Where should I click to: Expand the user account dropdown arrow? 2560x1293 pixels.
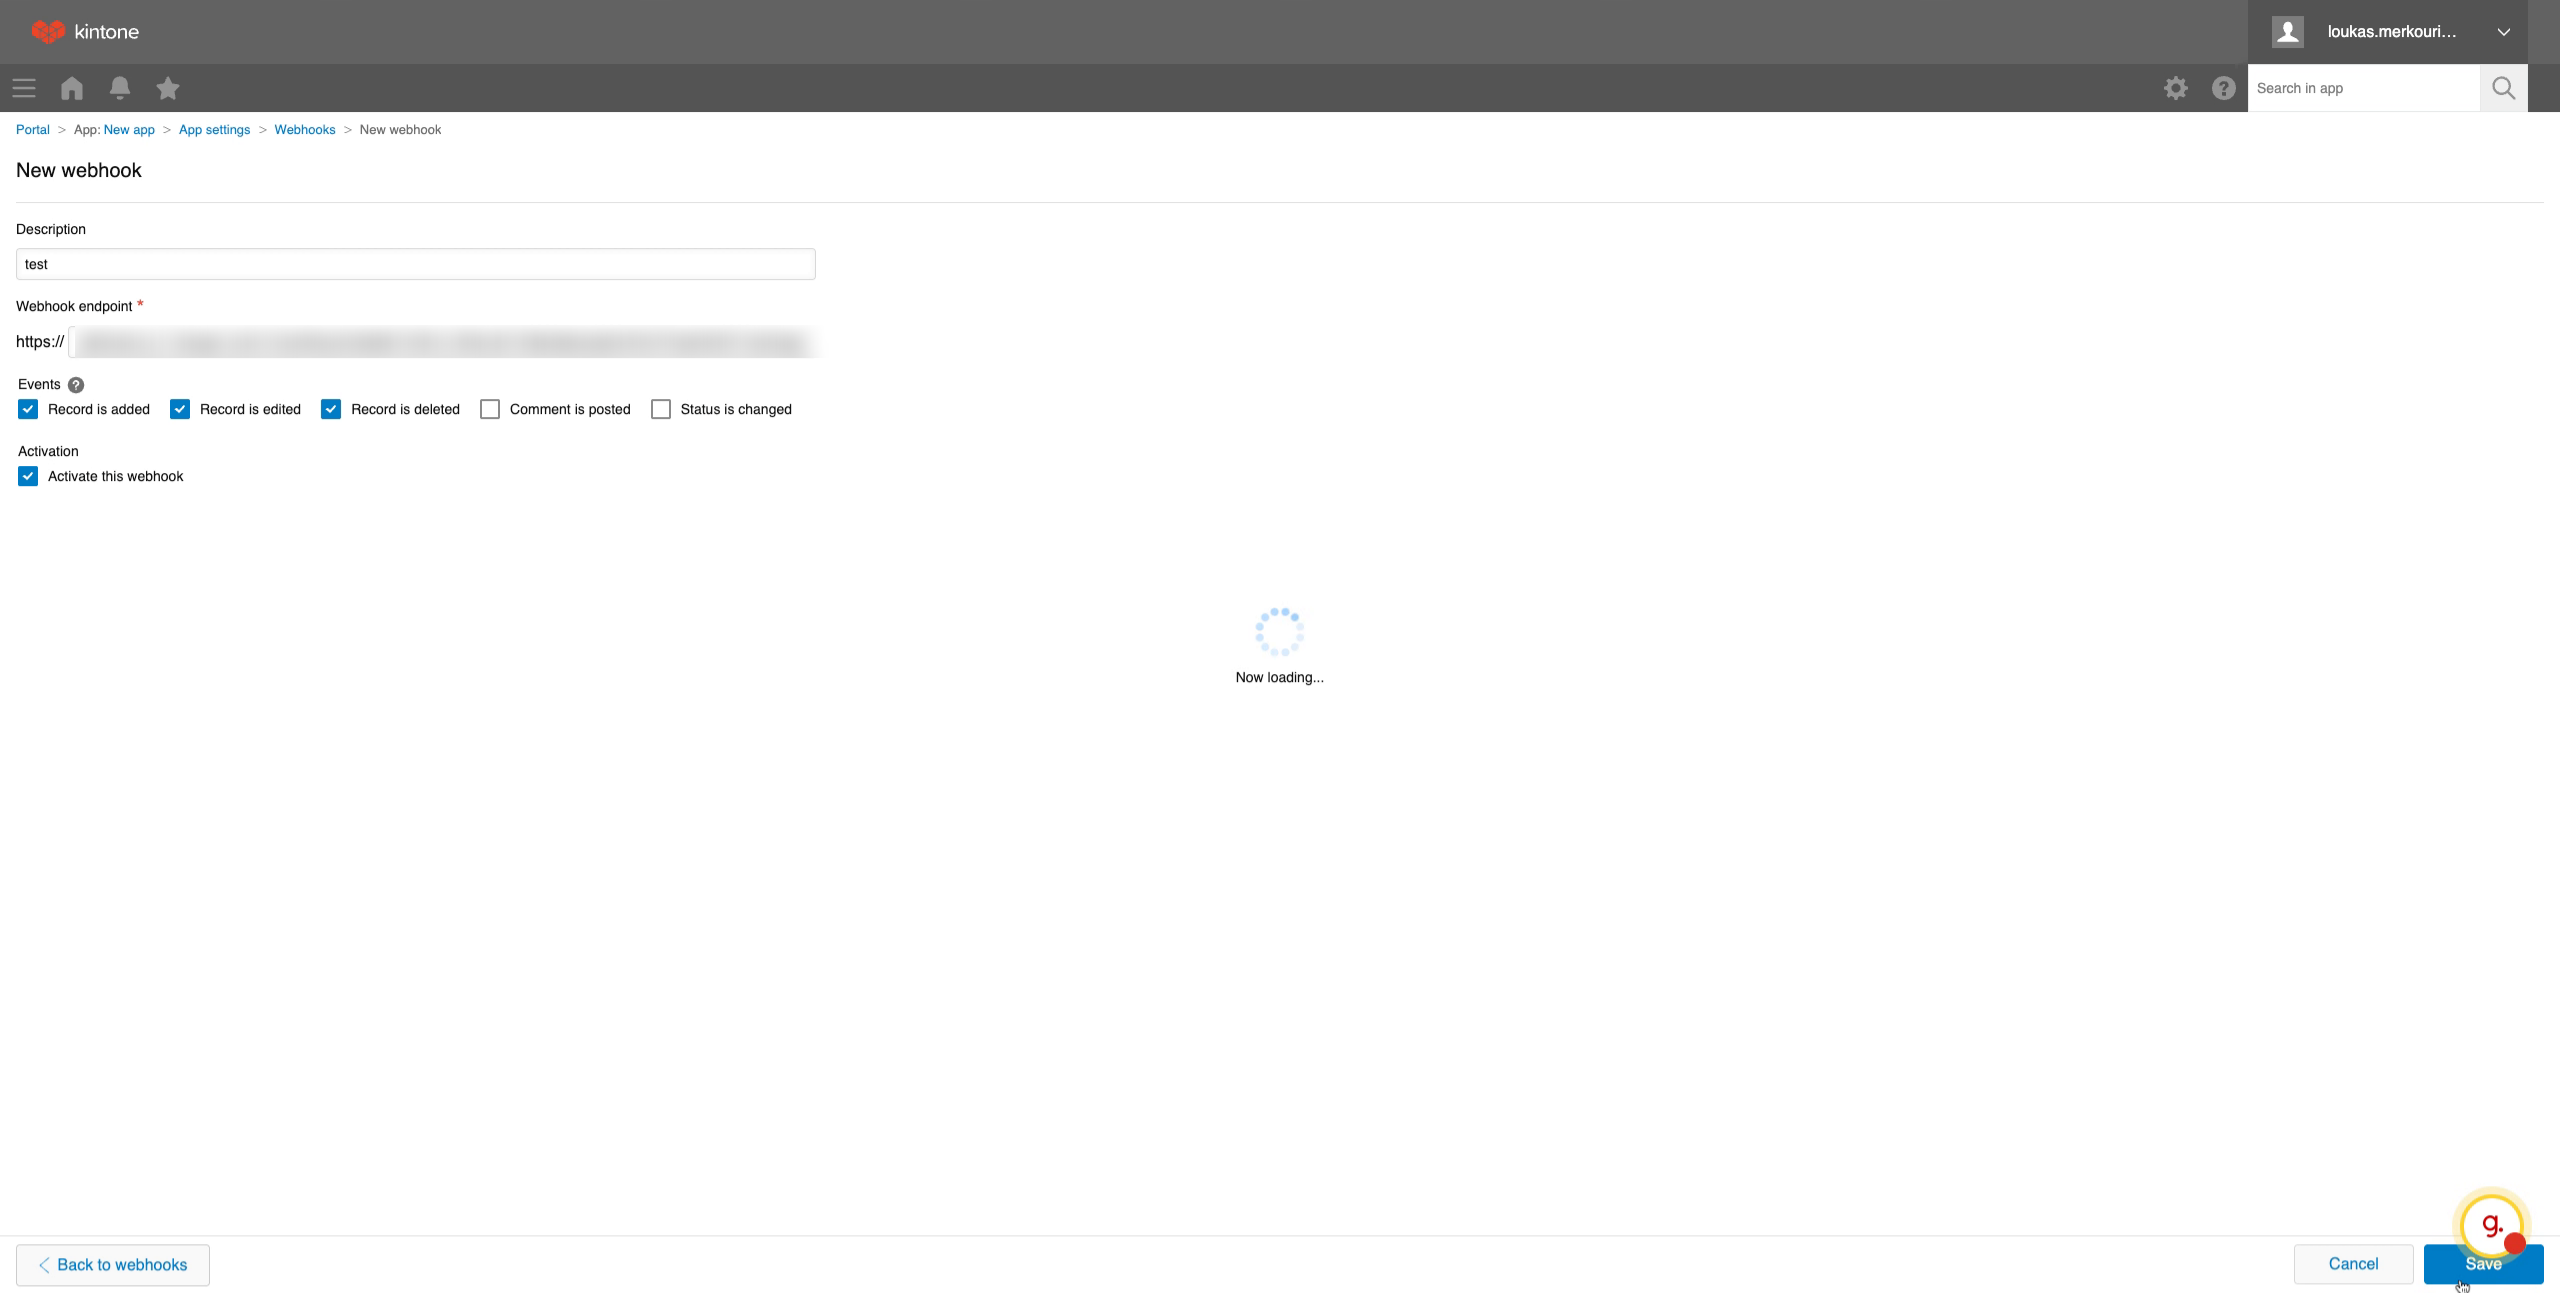[x=2504, y=32]
